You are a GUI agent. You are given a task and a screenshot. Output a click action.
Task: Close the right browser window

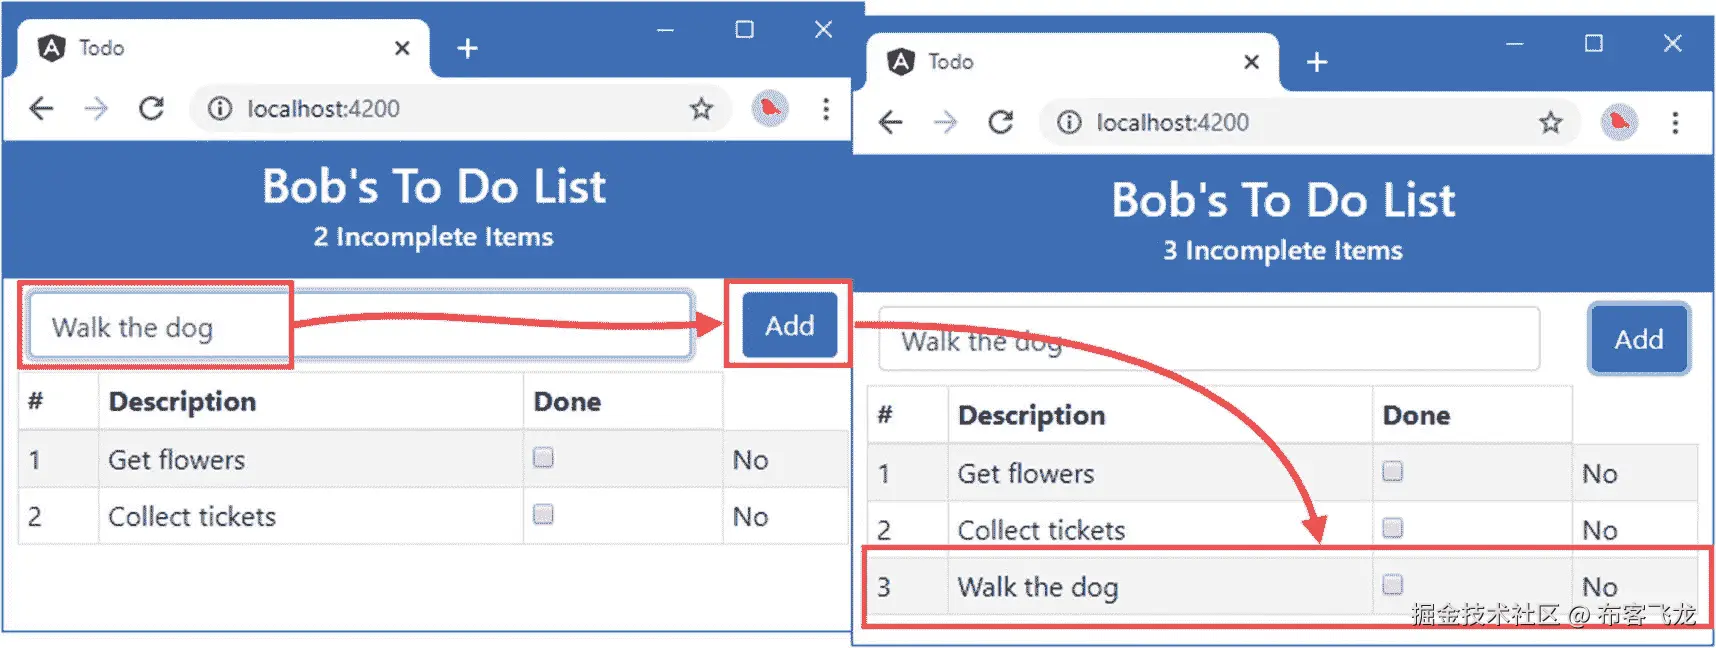point(1672,43)
